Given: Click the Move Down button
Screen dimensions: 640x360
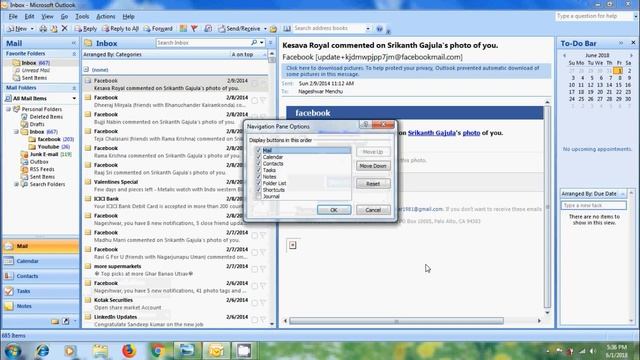Looking at the screenshot, I should pos(373,166).
